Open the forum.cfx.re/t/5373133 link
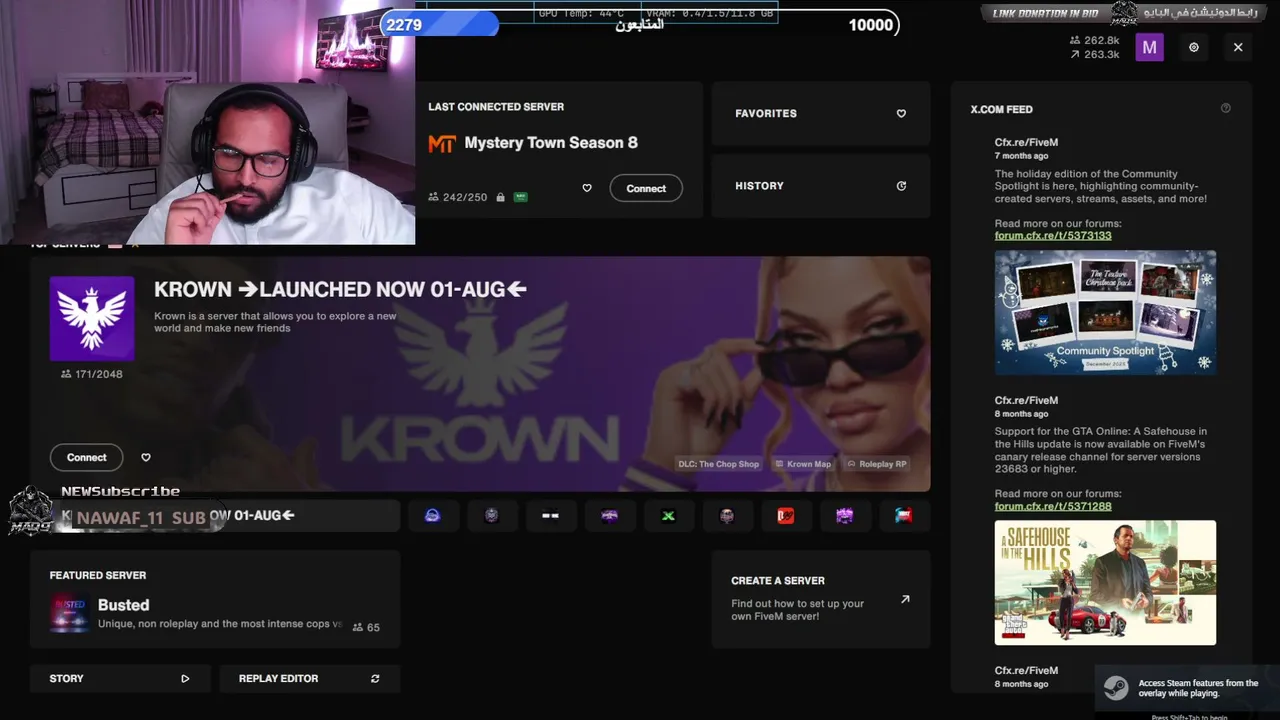Screen dimensions: 1280x720 coord(1053,236)
